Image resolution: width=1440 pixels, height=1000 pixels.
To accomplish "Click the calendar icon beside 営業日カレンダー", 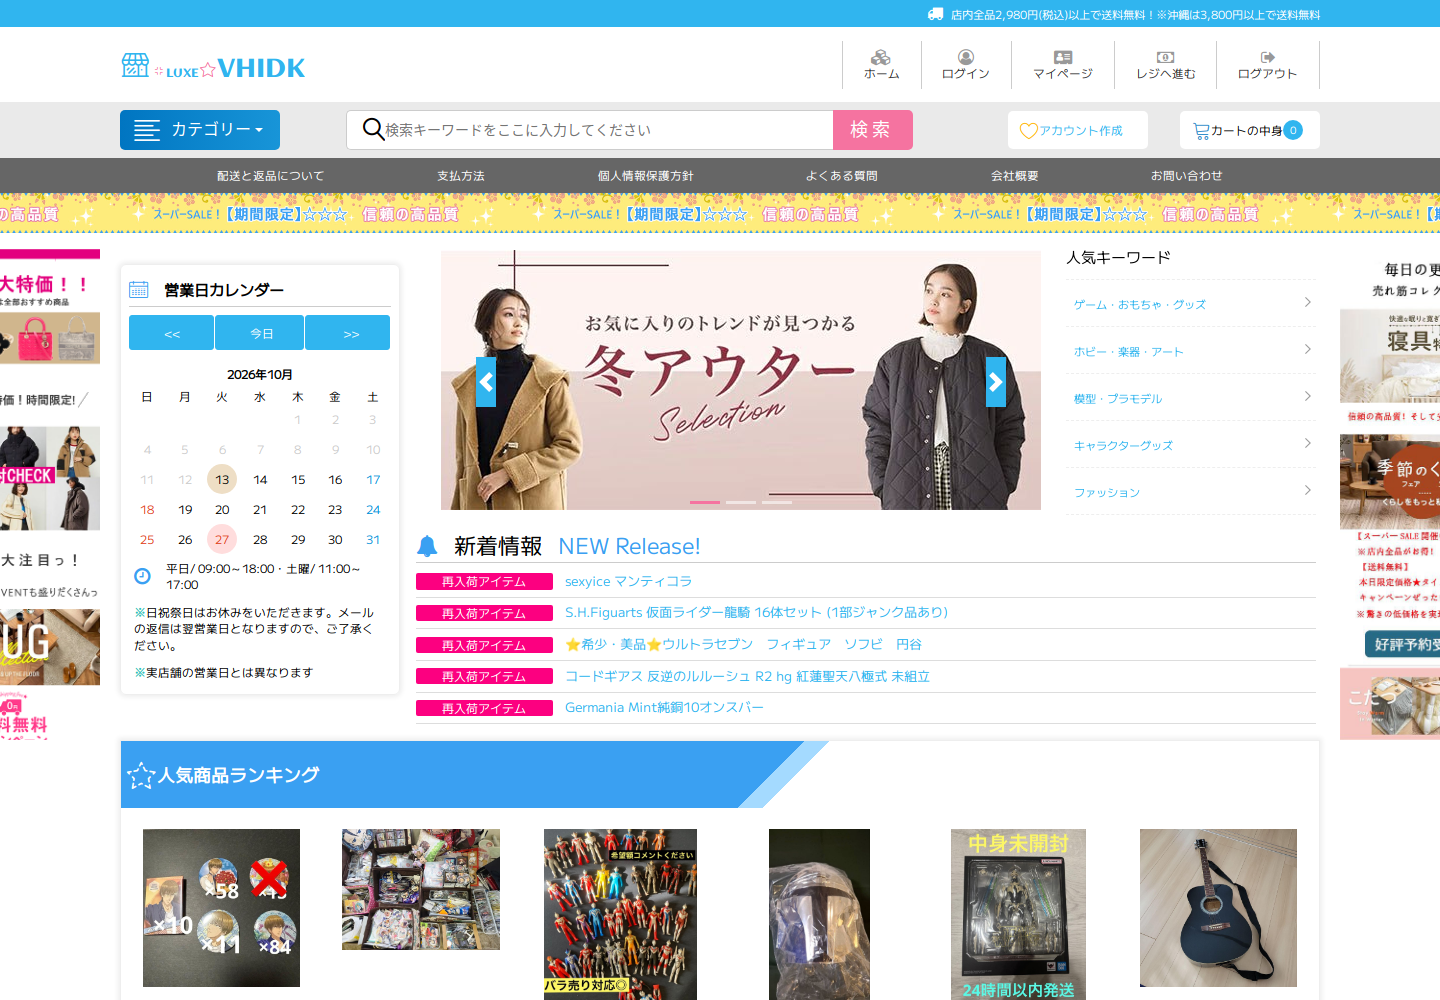I will tap(139, 290).
